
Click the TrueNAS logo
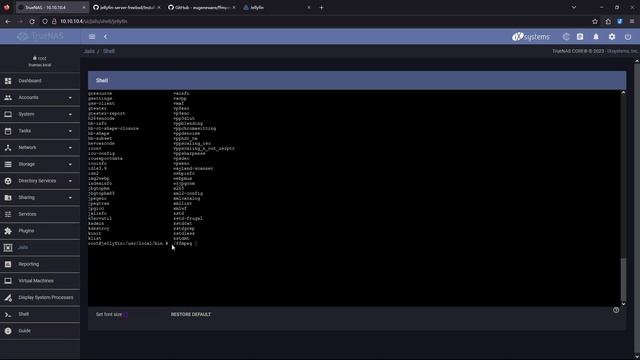[40, 36]
